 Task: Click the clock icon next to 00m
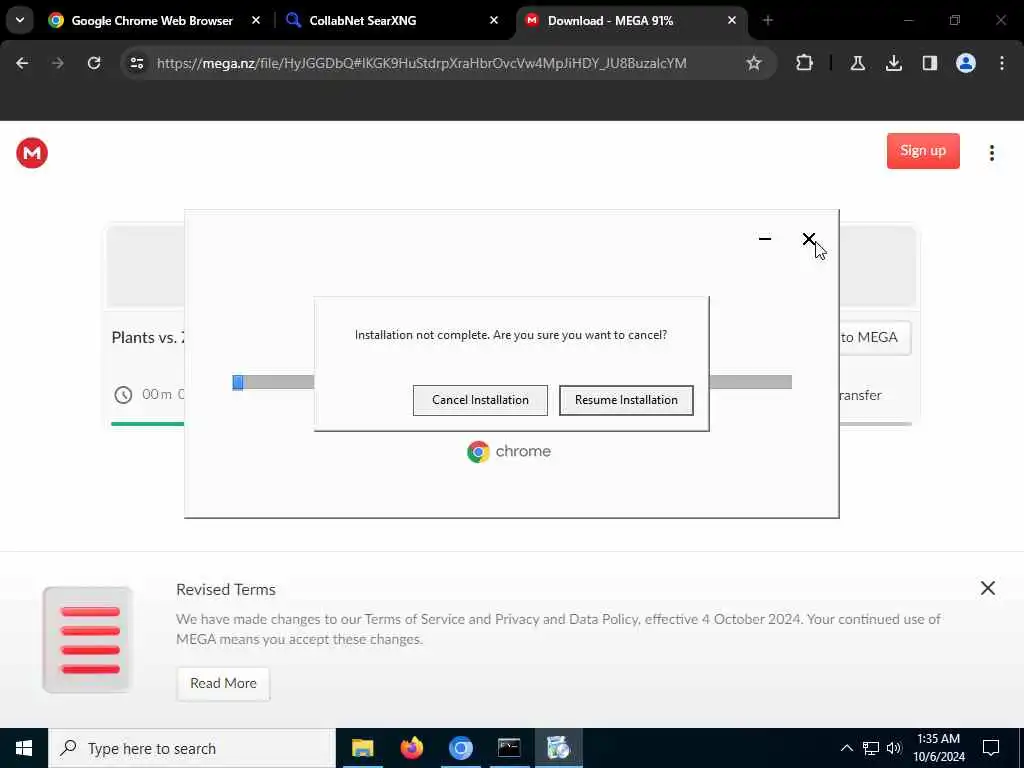(123, 395)
